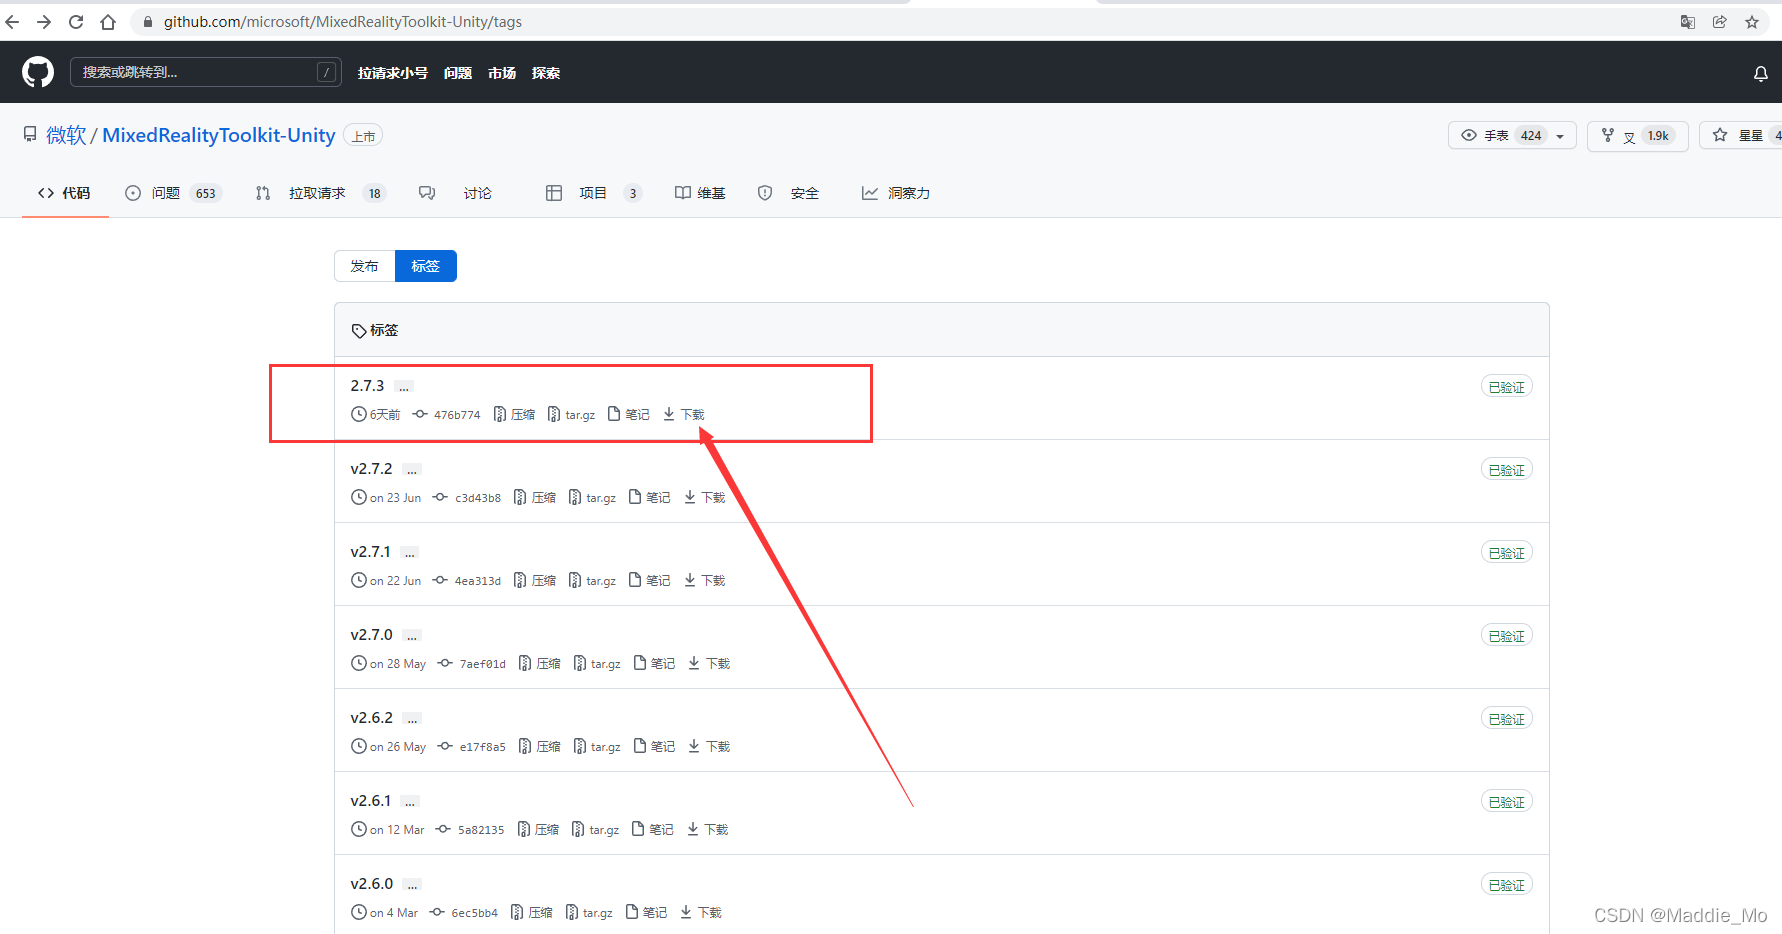1782x934 pixels.
Task: Expand ellipsis next to tag v2.7.2
Action: [x=412, y=470]
